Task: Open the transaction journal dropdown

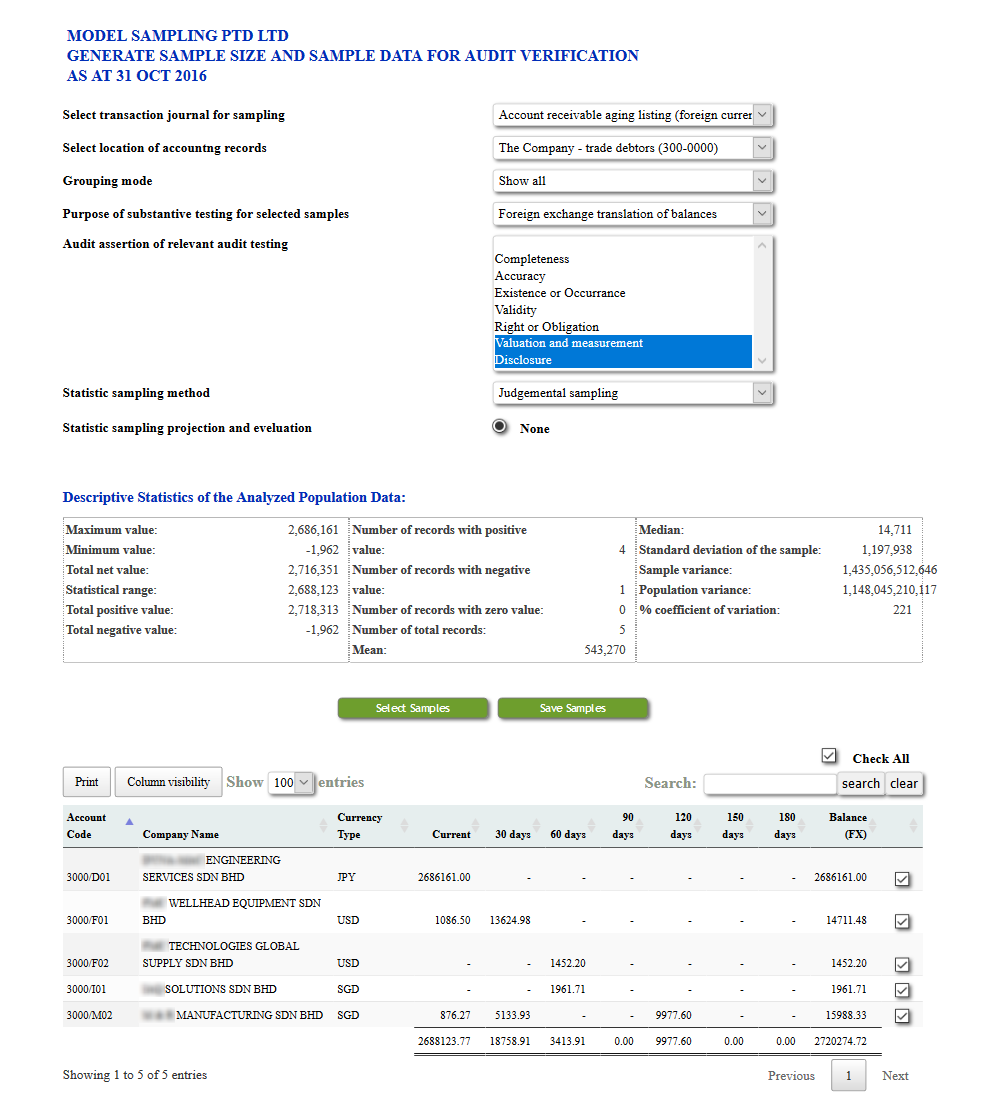Action: 634,115
